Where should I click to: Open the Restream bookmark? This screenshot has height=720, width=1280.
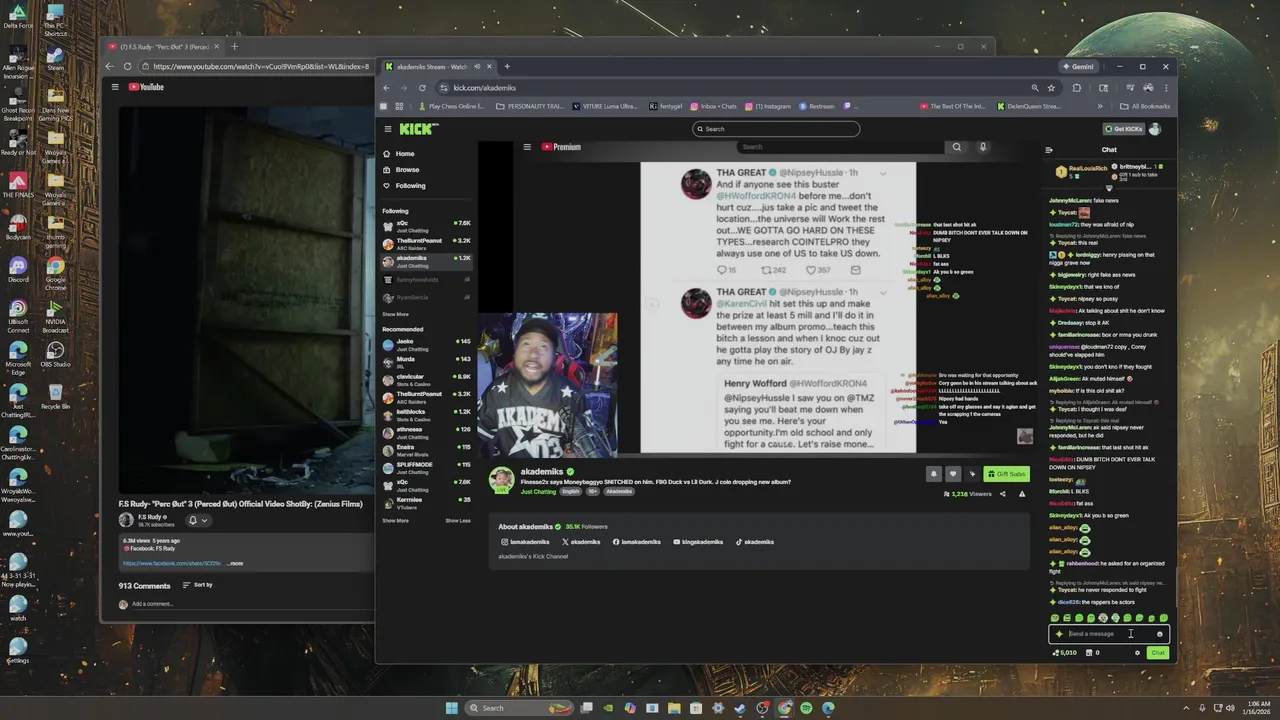point(816,106)
